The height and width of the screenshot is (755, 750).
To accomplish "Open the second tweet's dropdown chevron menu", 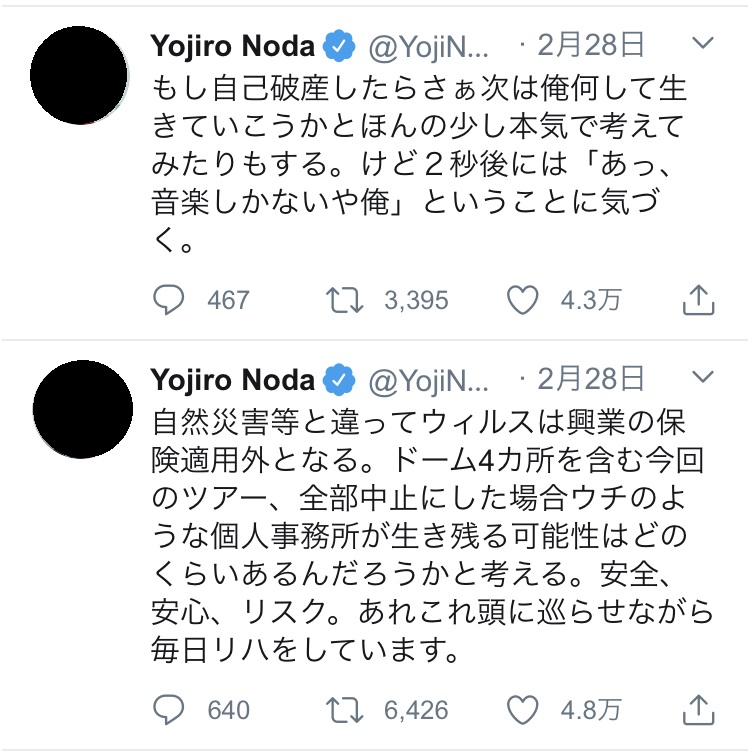I will (703, 379).
